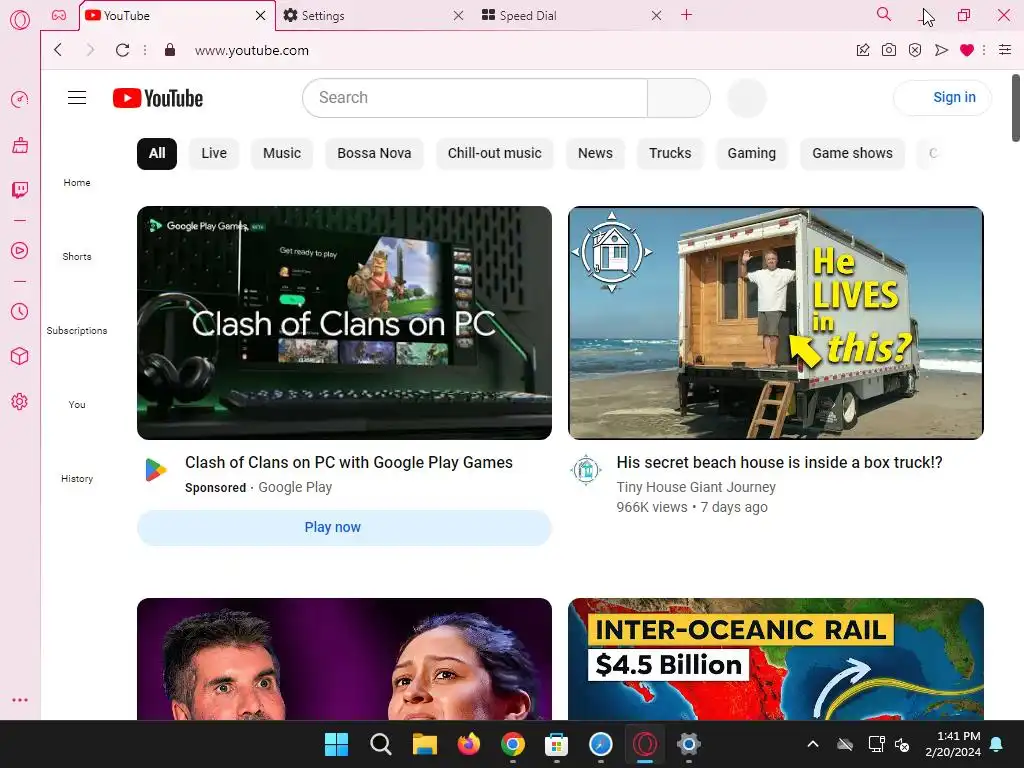Open the GX Corner gamepad icon
The height and width of the screenshot is (768, 1024).
pos(59,15)
